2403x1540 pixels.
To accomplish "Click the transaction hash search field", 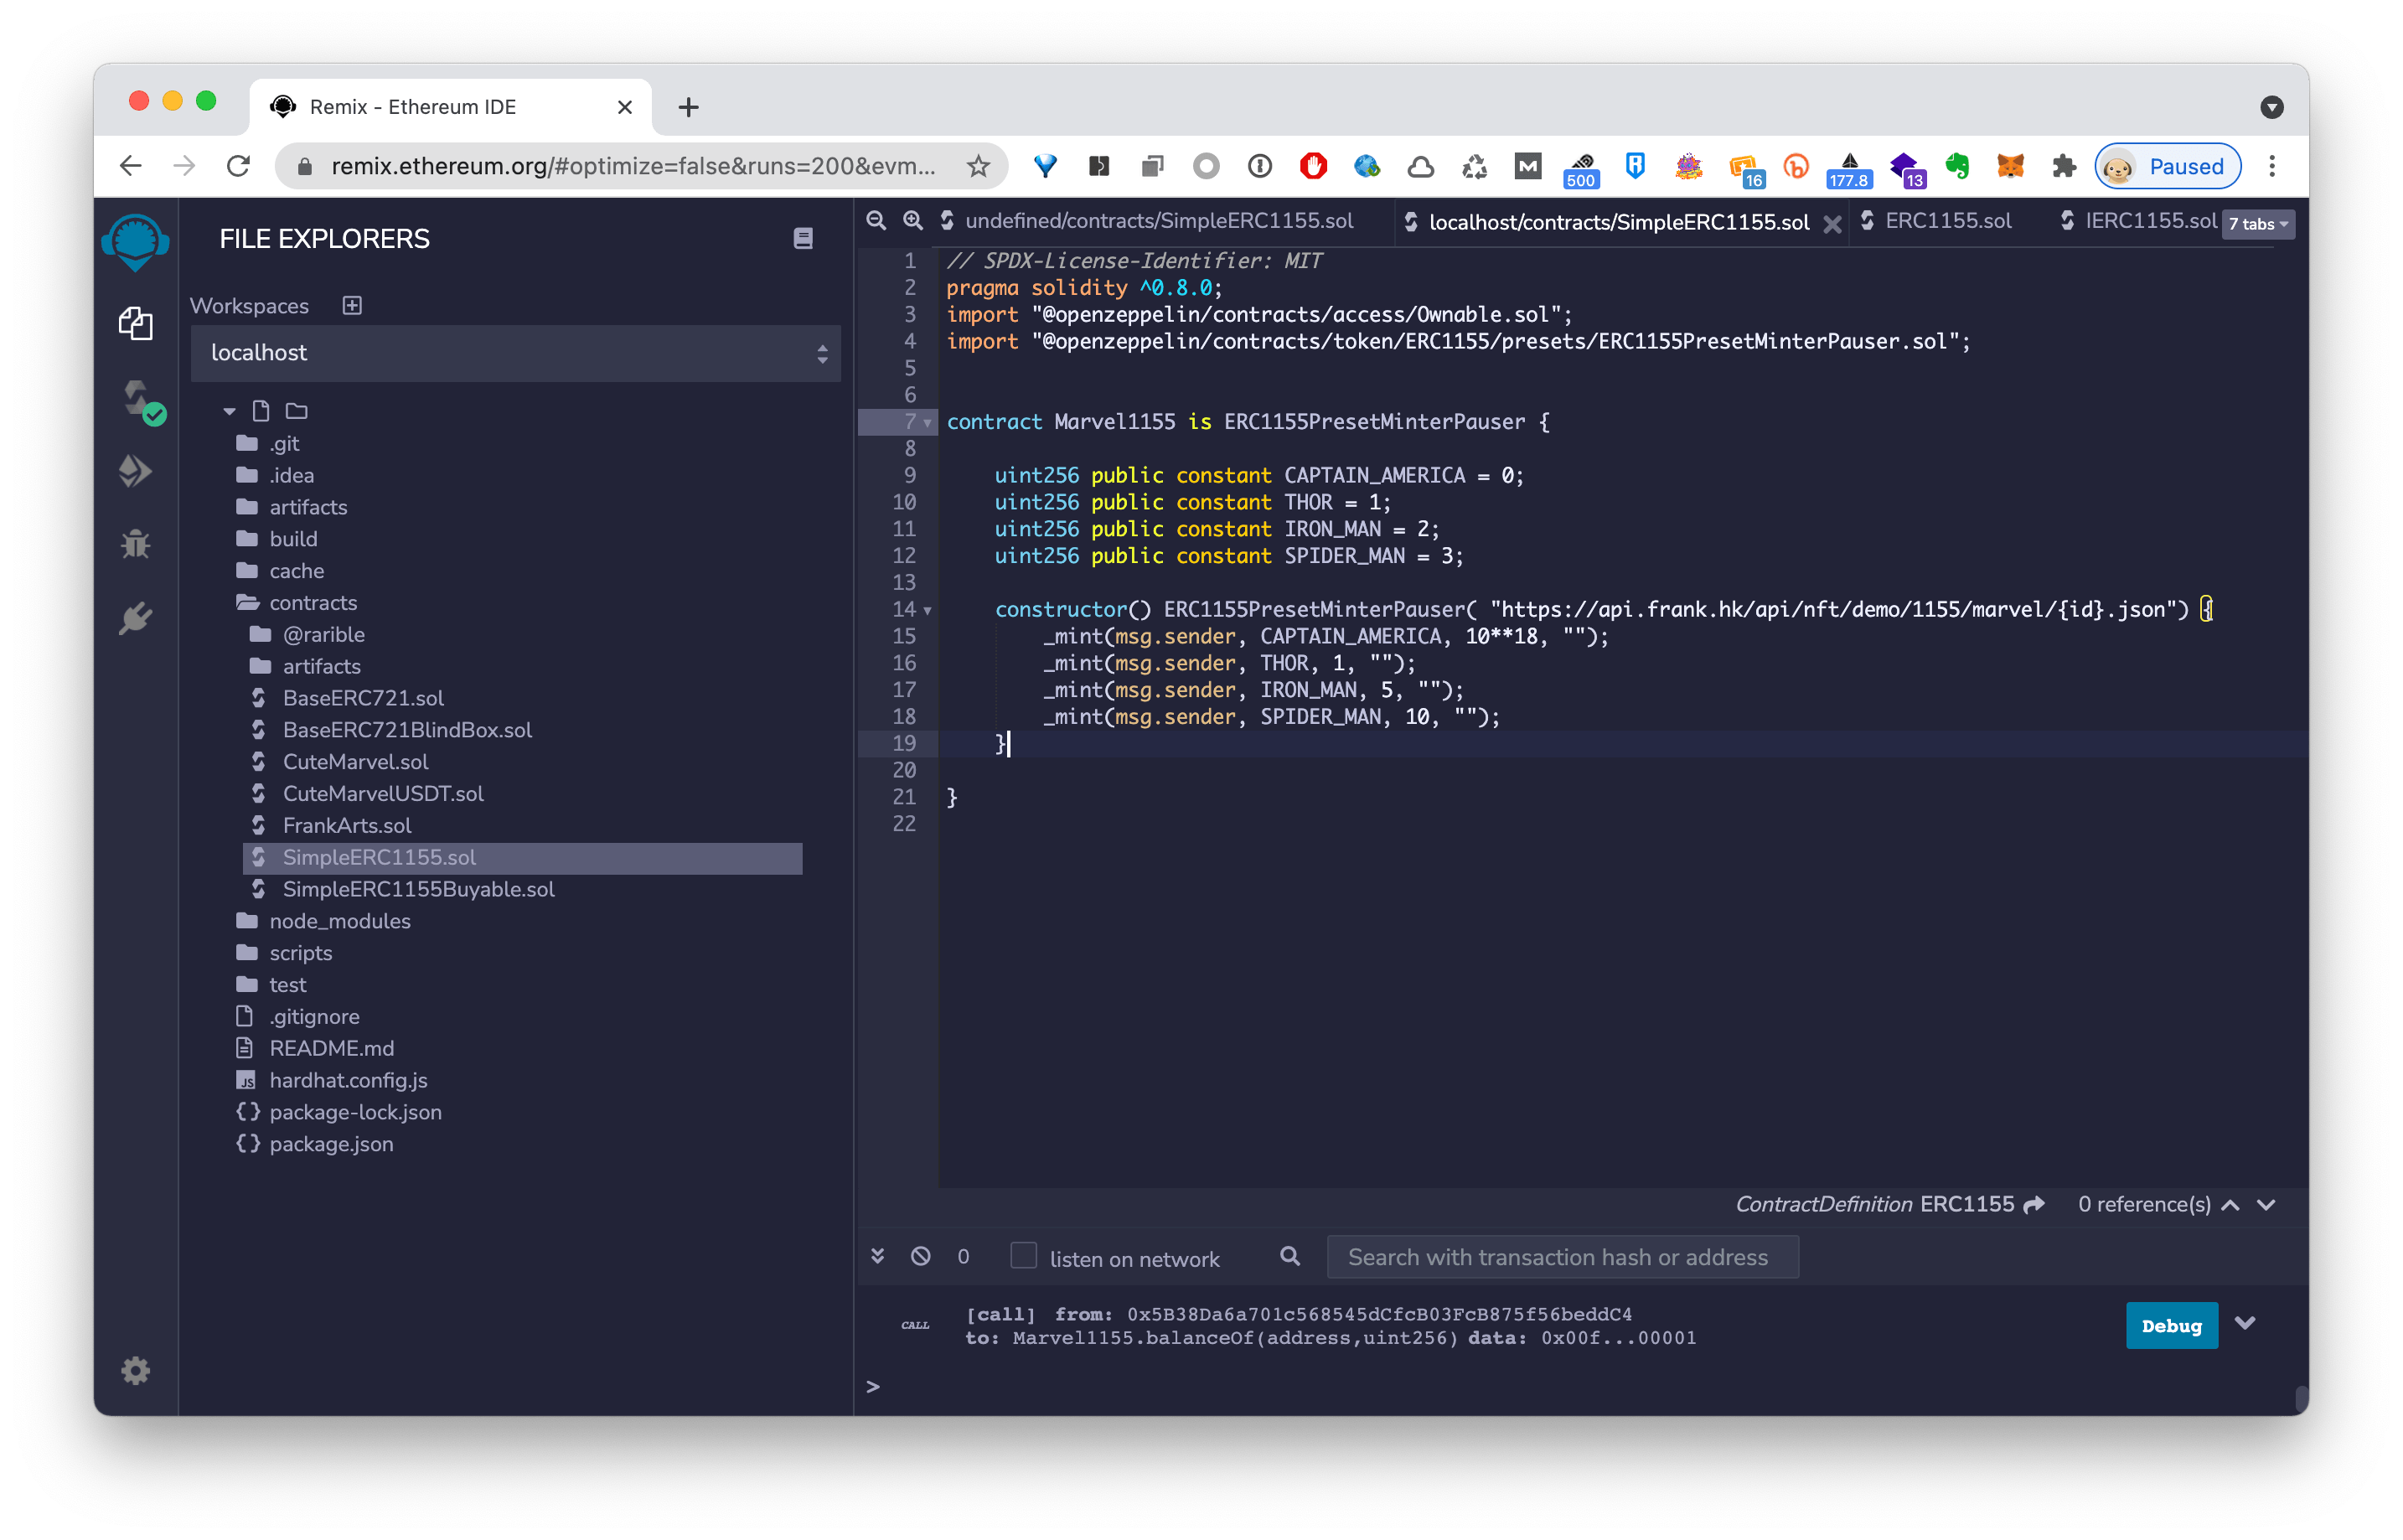I will 1561,1257.
